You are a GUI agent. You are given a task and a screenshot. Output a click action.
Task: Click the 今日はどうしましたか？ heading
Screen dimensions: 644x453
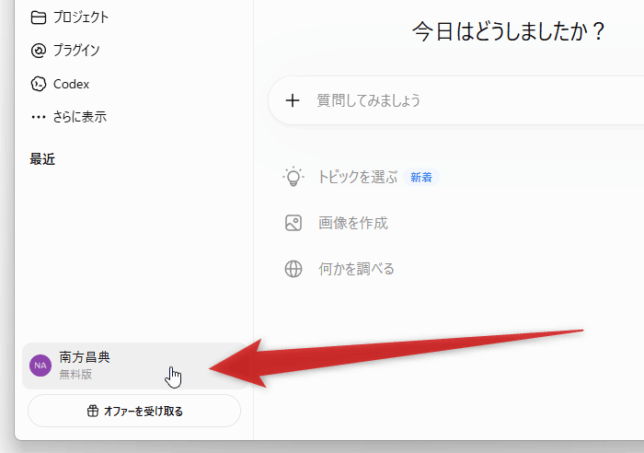click(x=509, y=32)
